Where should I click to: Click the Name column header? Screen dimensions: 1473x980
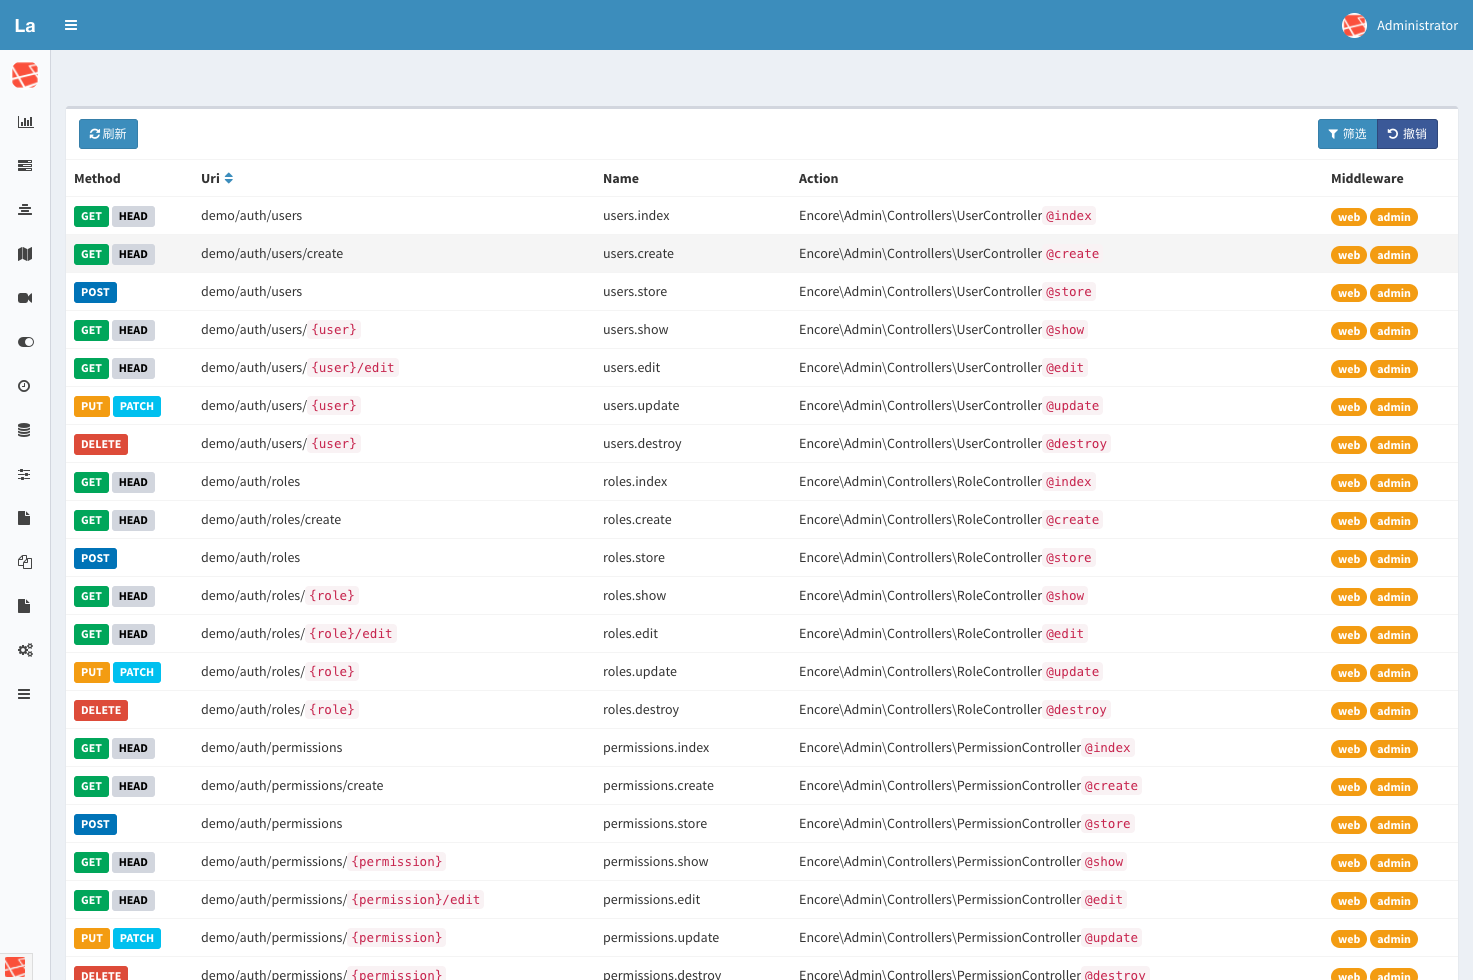click(621, 179)
